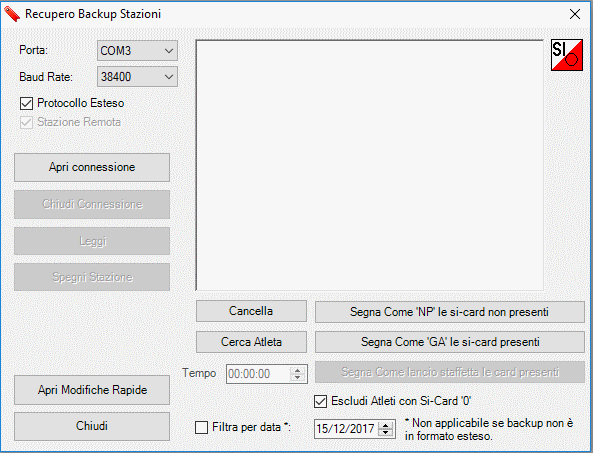The width and height of the screenshot is (593, 453).
Task: Open the Porta COM3 dropdown
Action: tap(137, 51)
